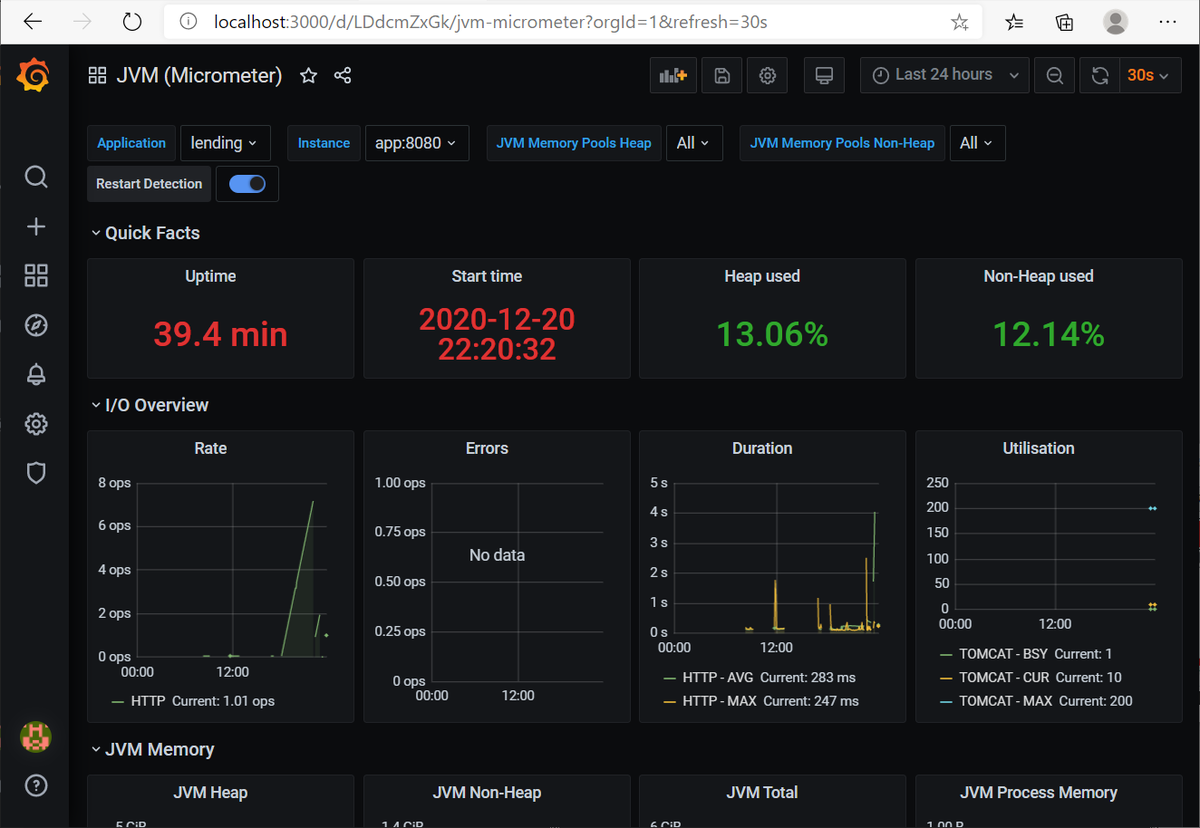Open browser collections icon
This screenshot has height=828, width=1200.
(x=1065, y=22)
